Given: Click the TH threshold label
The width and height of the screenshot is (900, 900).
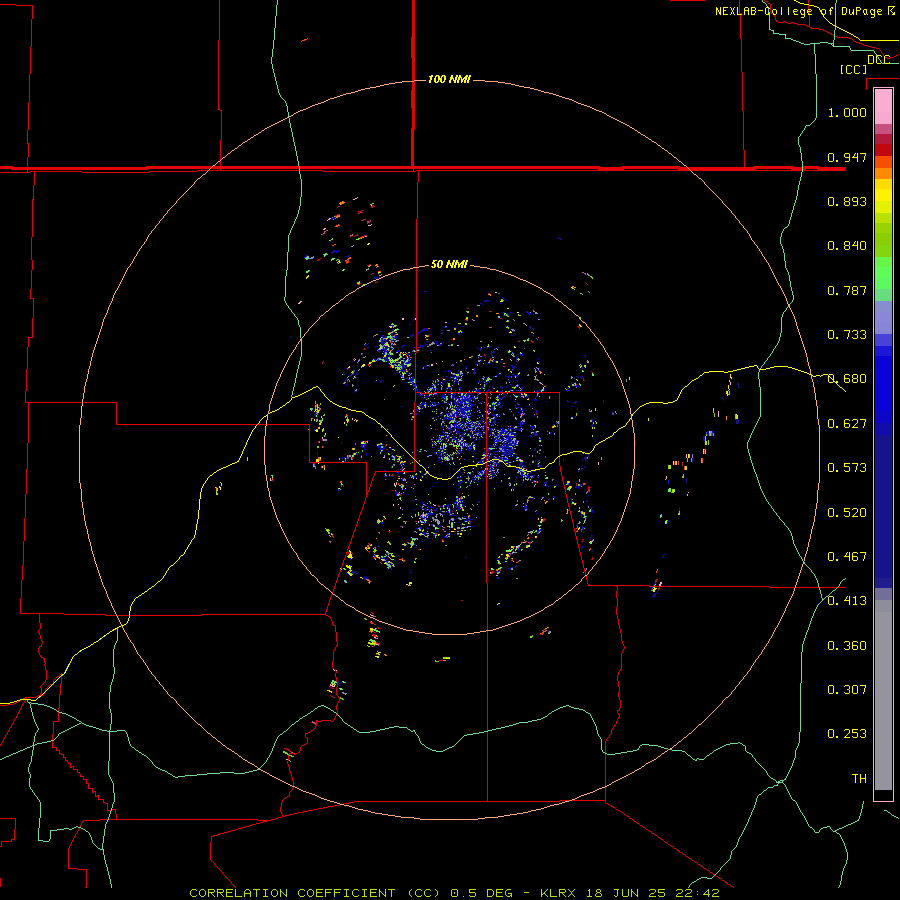Looking at the screenshot, I should point(859,779).
